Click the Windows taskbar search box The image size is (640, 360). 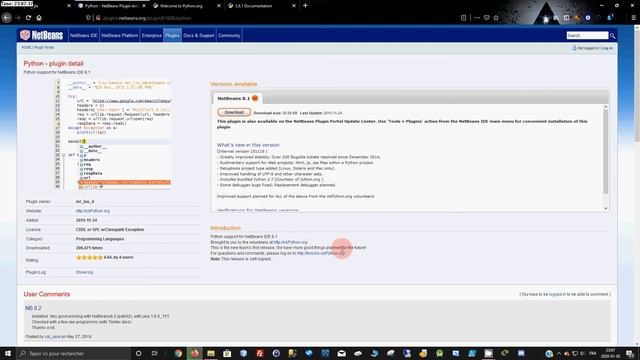(x=74, y=353)
